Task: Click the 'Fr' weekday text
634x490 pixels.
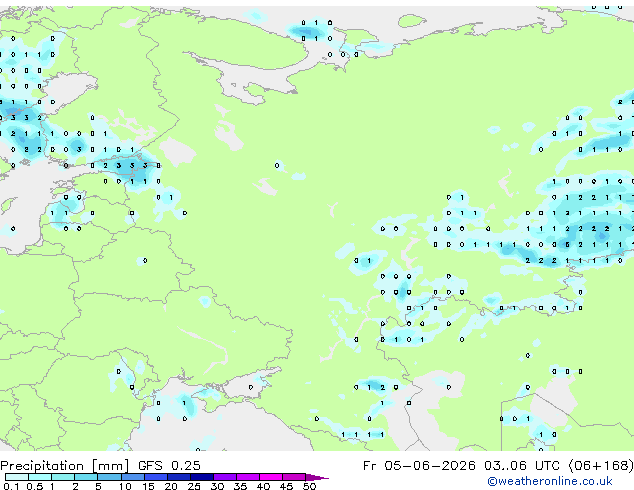Action: (369, 466)
